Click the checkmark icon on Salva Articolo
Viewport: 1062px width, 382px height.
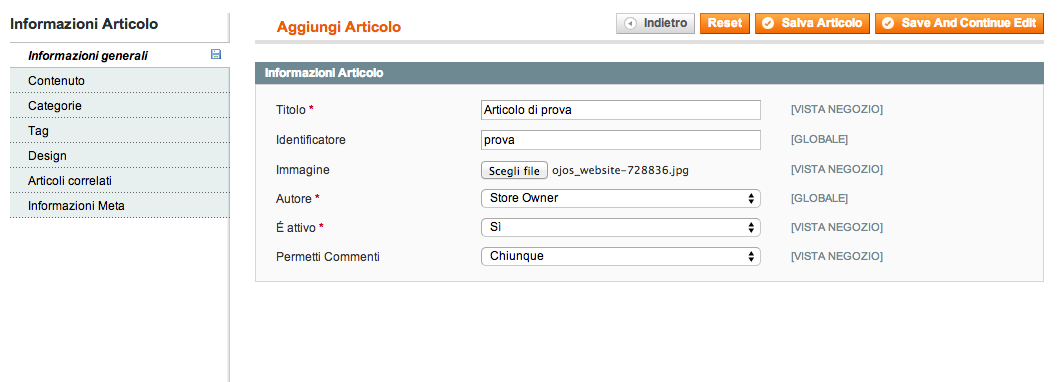click(x=768, y=24)
